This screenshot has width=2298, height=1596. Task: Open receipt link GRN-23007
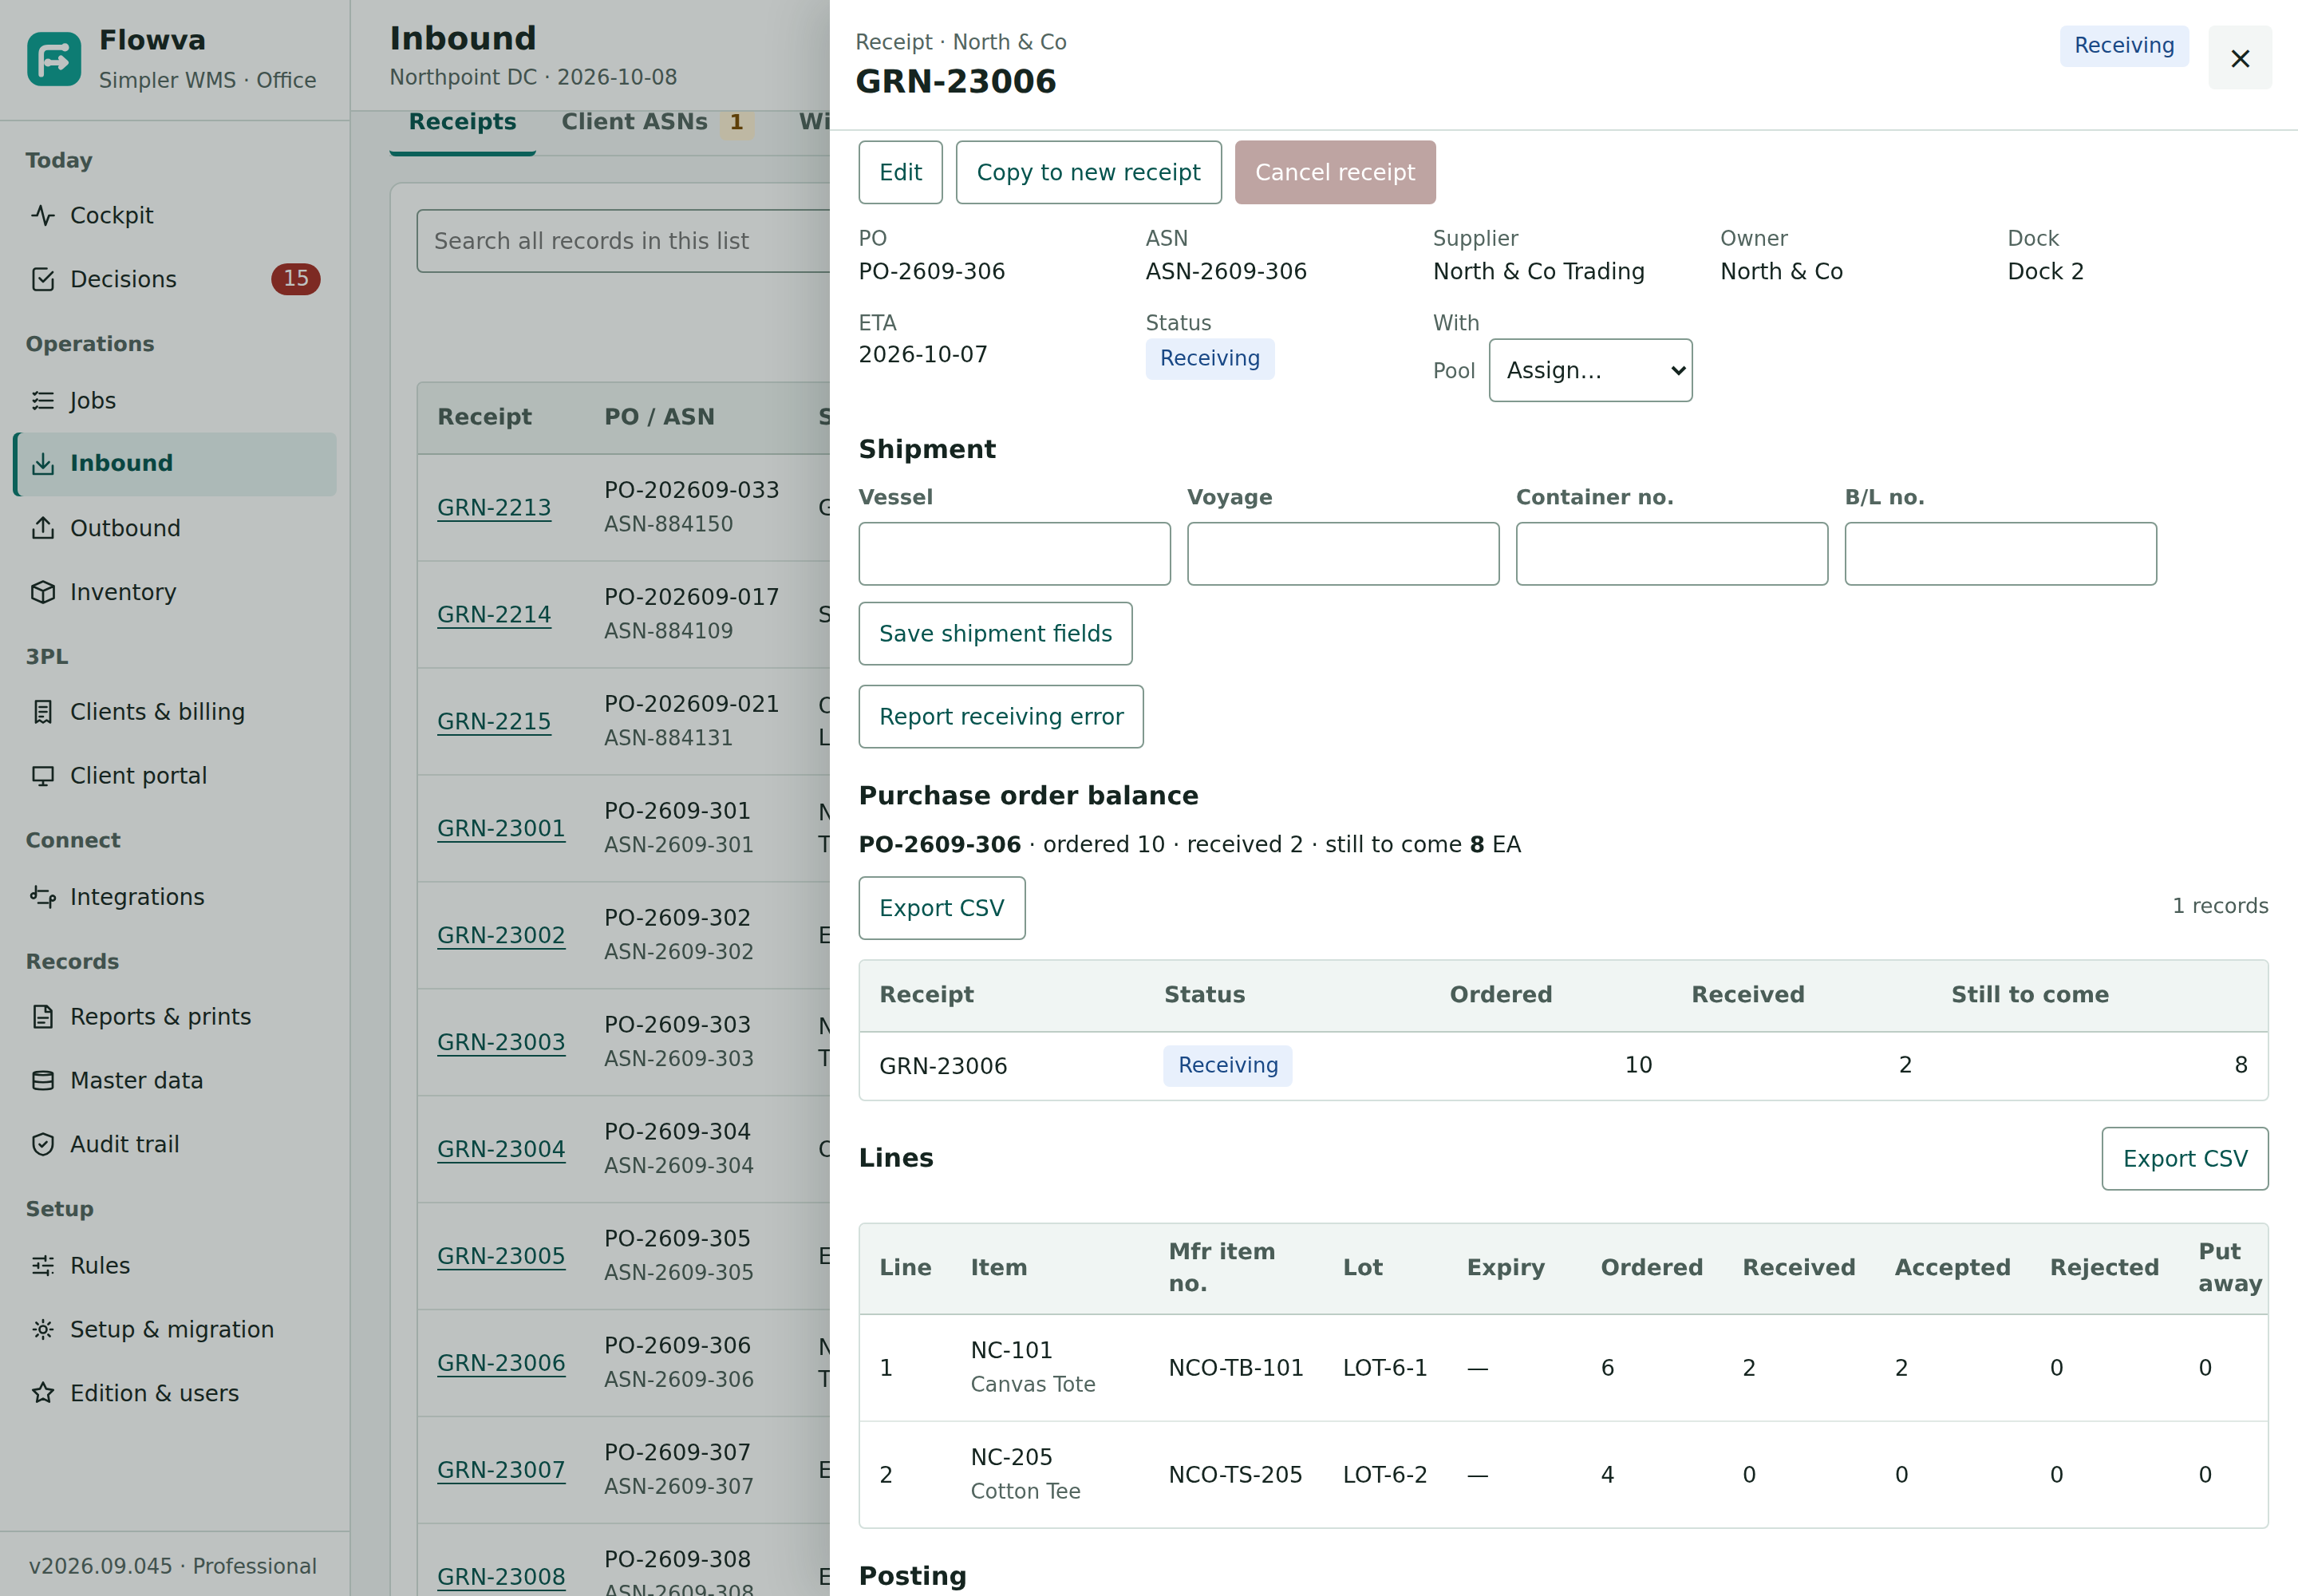pyautogui.click(x=501, y=1470)
